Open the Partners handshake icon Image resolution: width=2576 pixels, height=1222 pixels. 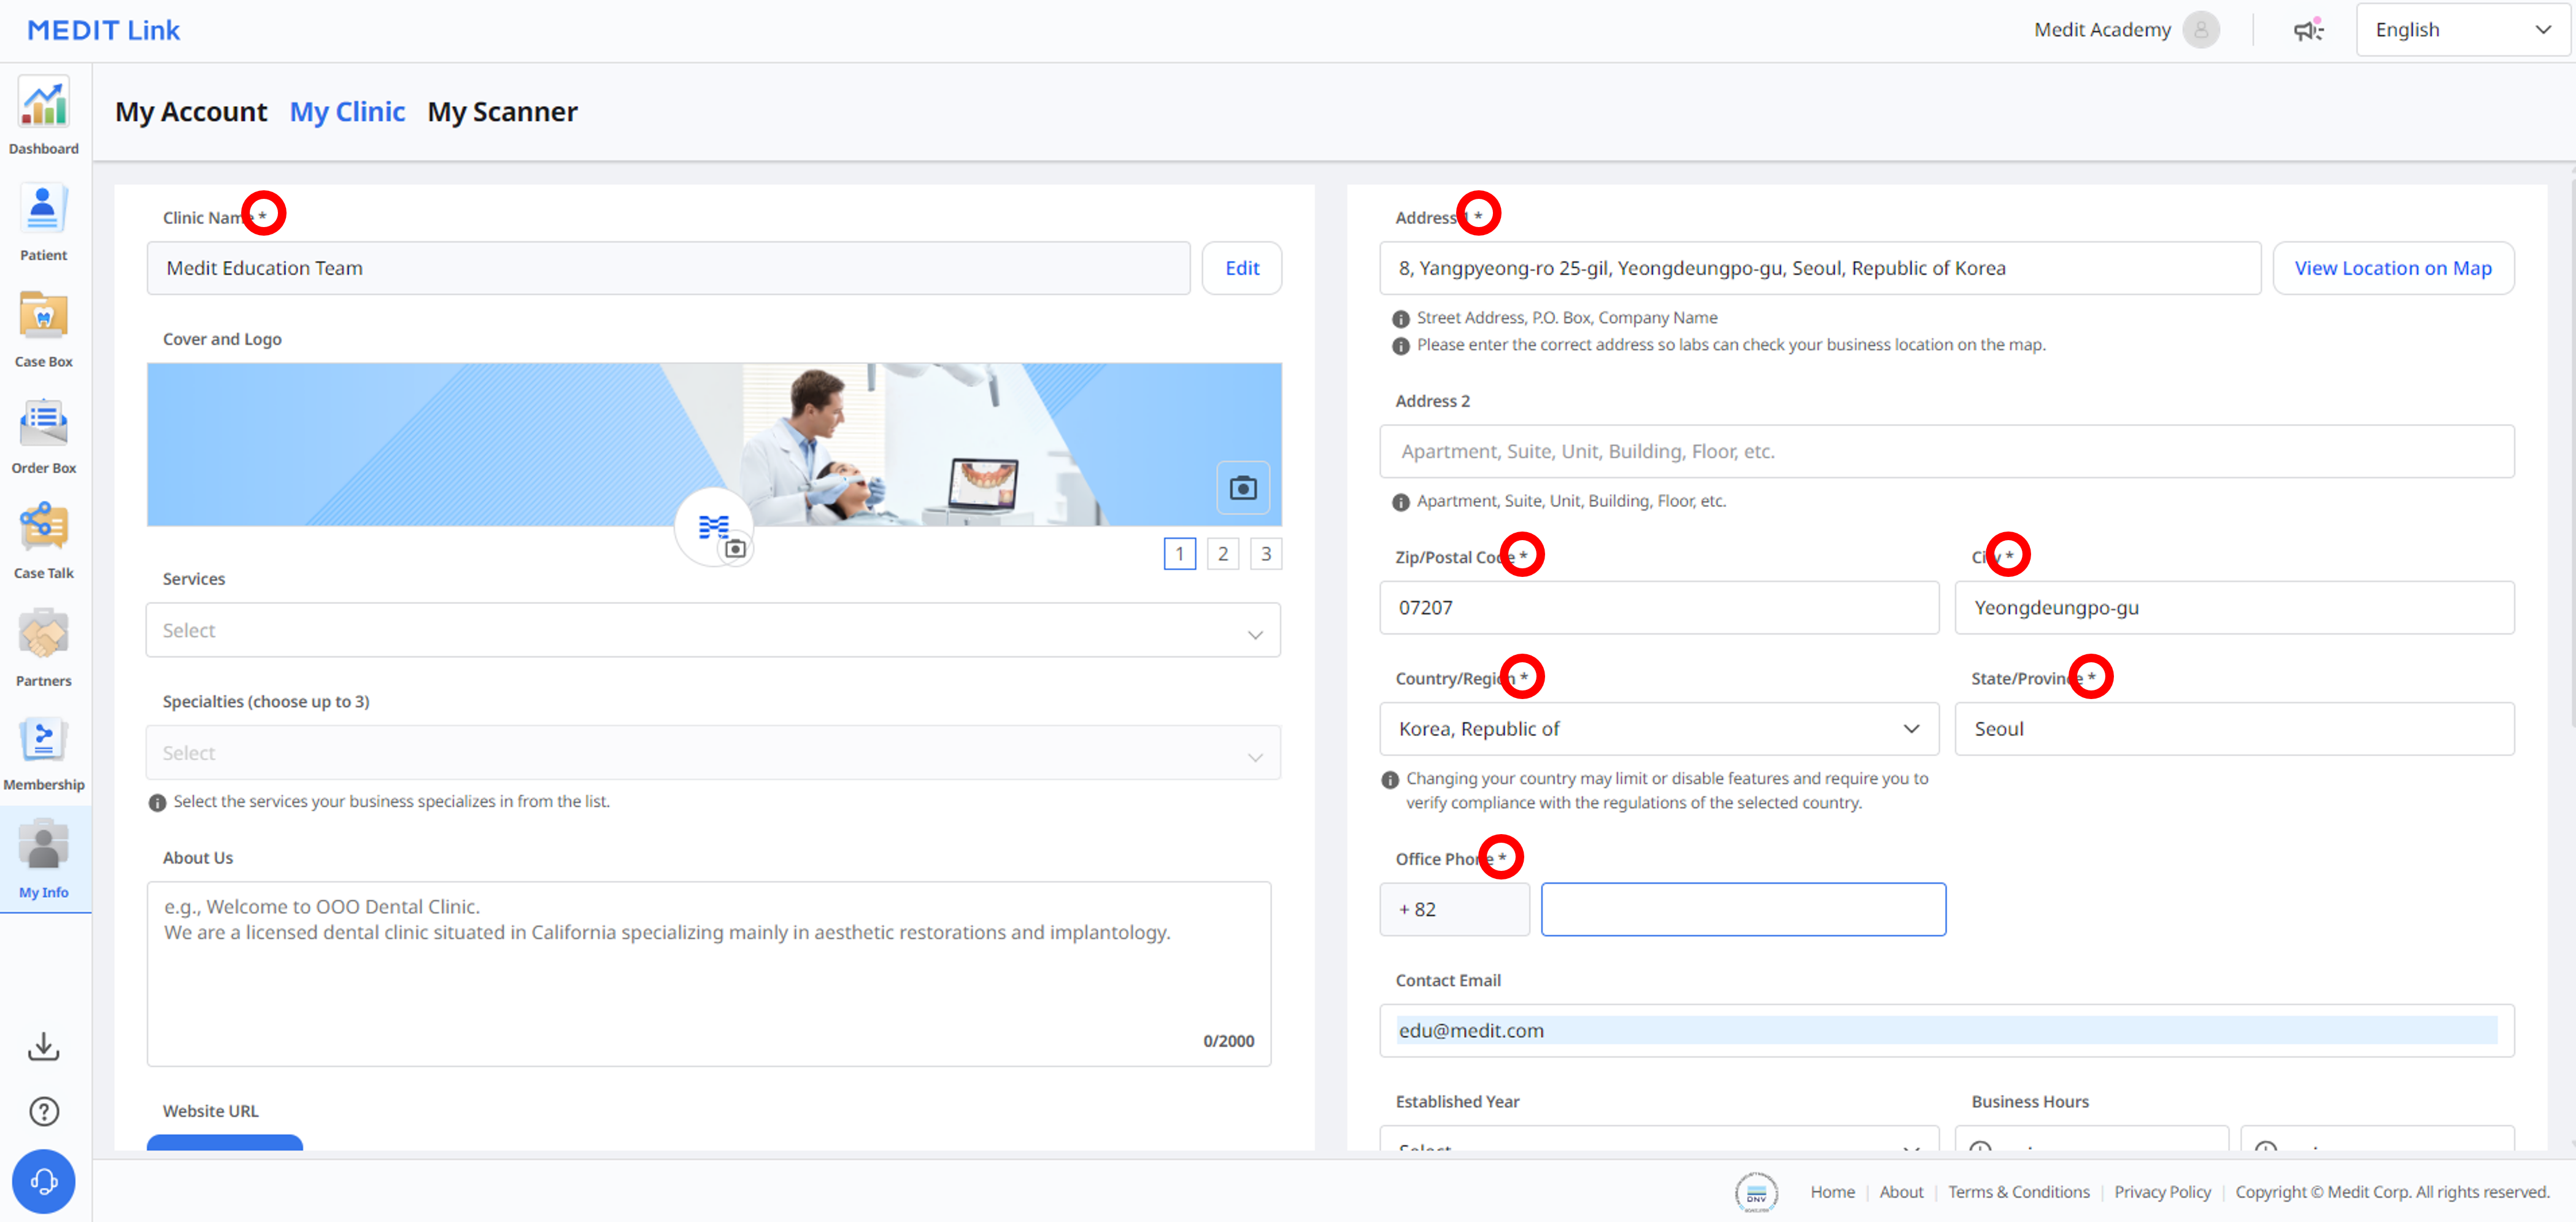pyautogui.click(x=43, y=634)
